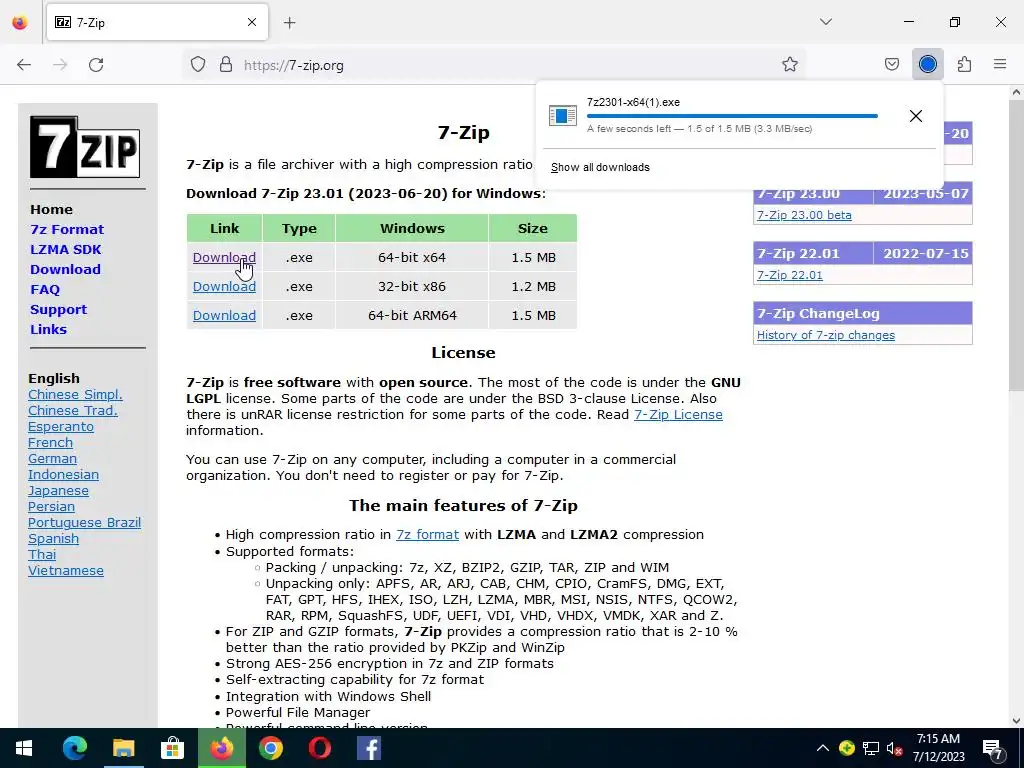The height and width of the screenshot is (768, 1024).
Task: Click the network tray icon
Action: click(x=871, y=748)
